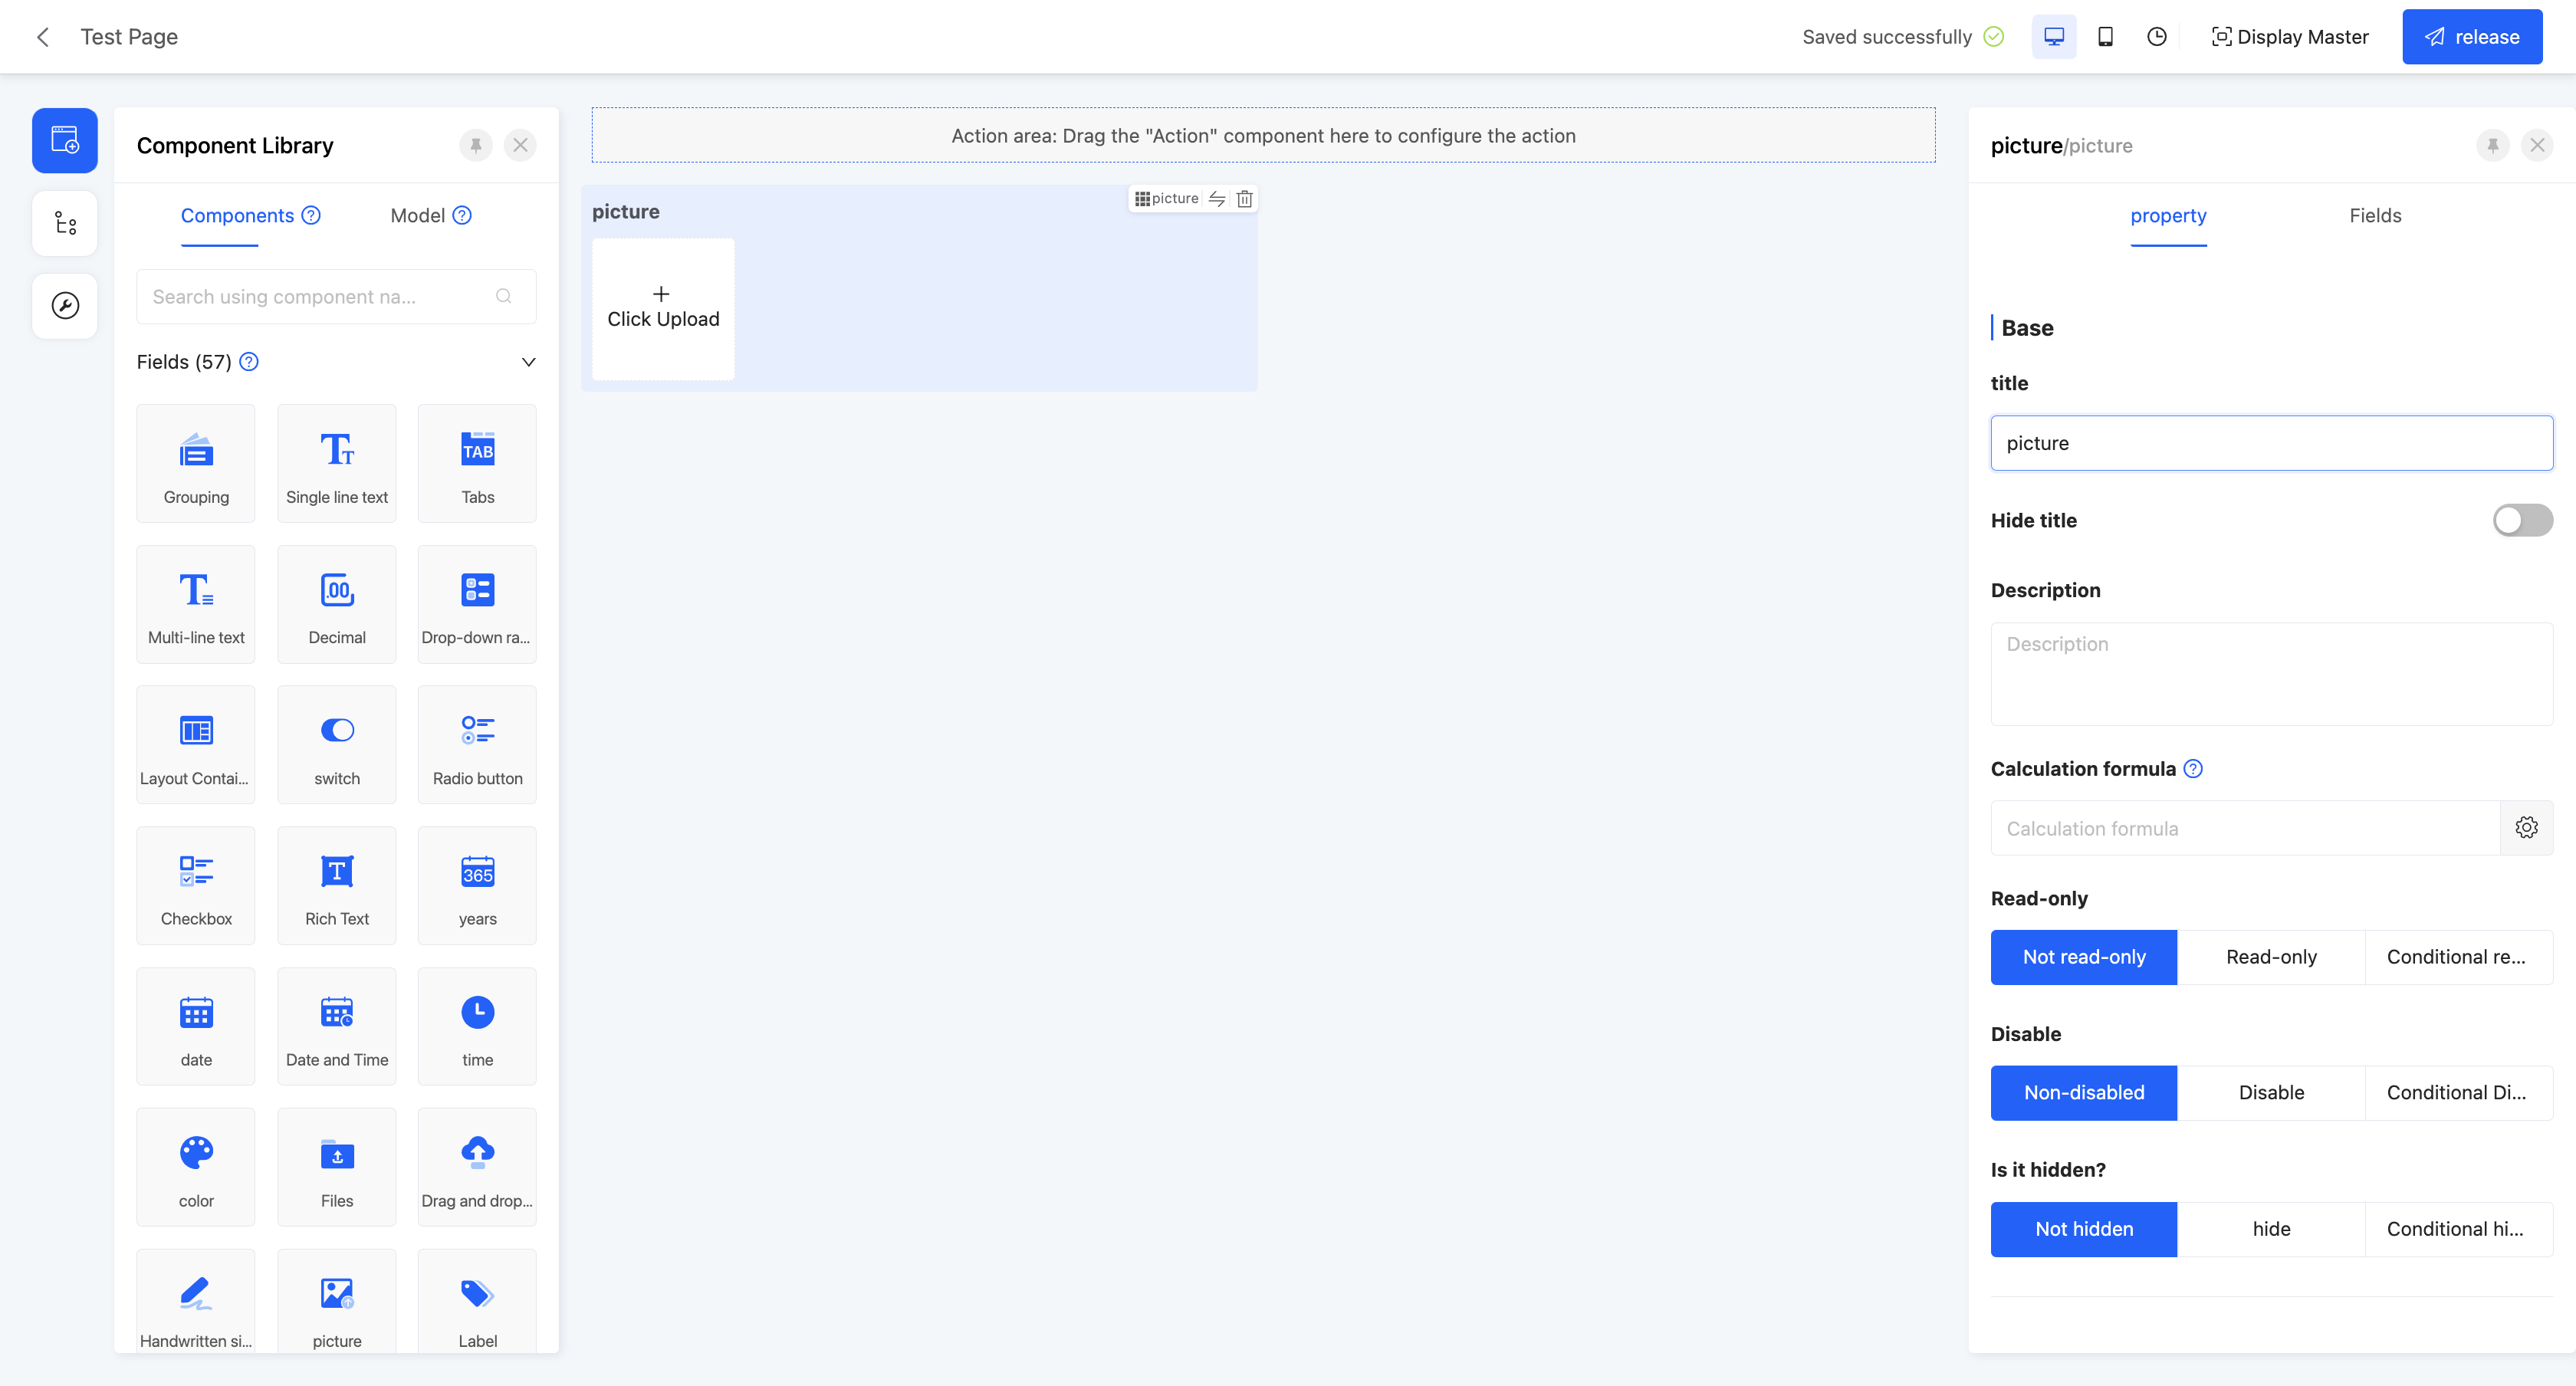The image size is (2576, 1386).
Task: Click the back arrow next to Test Page
Action: click(43, 37)
